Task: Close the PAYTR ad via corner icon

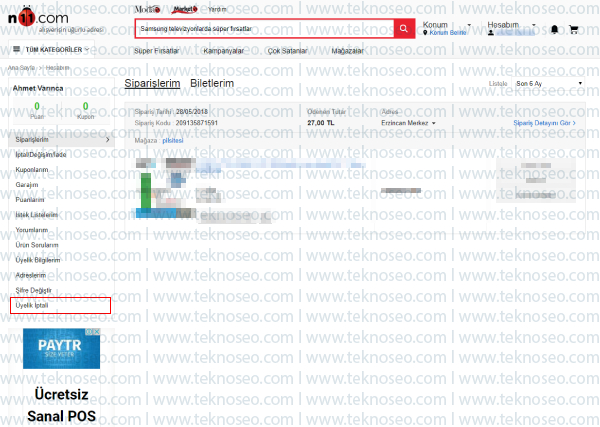Action: [x=97, y=332]
